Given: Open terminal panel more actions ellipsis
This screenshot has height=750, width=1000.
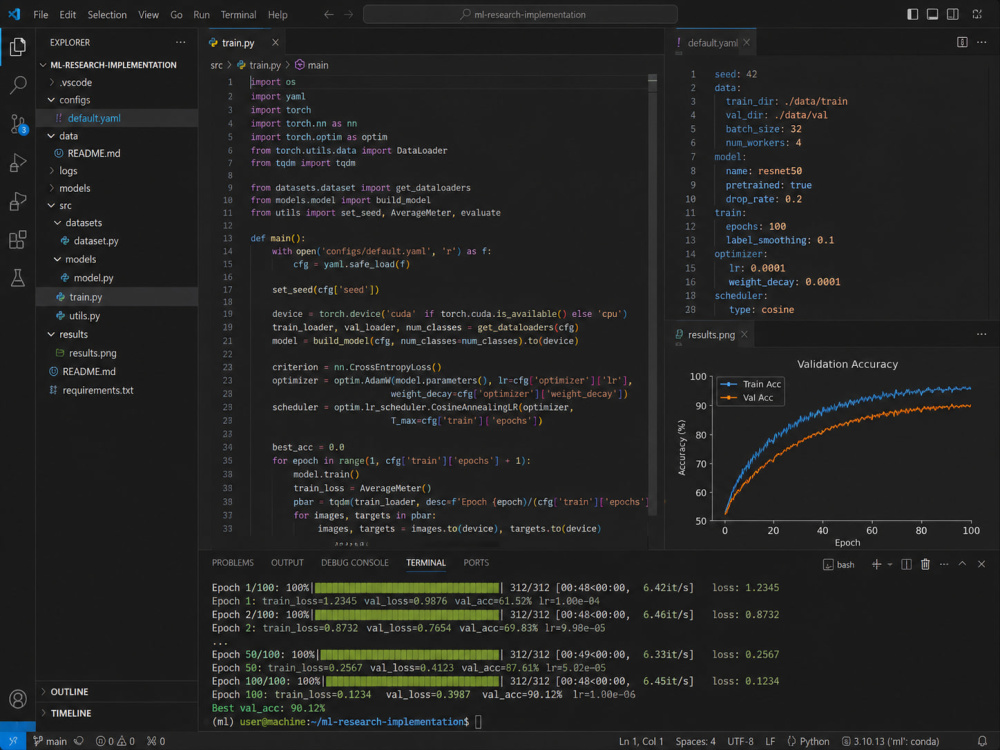Looking at the screenshot, I should coord(944,564).
